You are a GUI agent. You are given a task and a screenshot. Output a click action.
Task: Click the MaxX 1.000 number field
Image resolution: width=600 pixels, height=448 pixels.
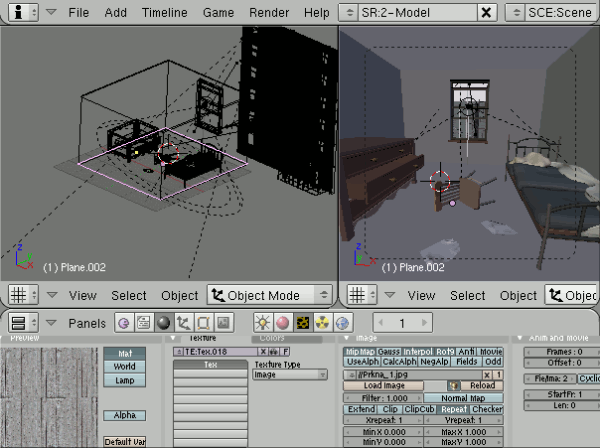pos(464,432)
